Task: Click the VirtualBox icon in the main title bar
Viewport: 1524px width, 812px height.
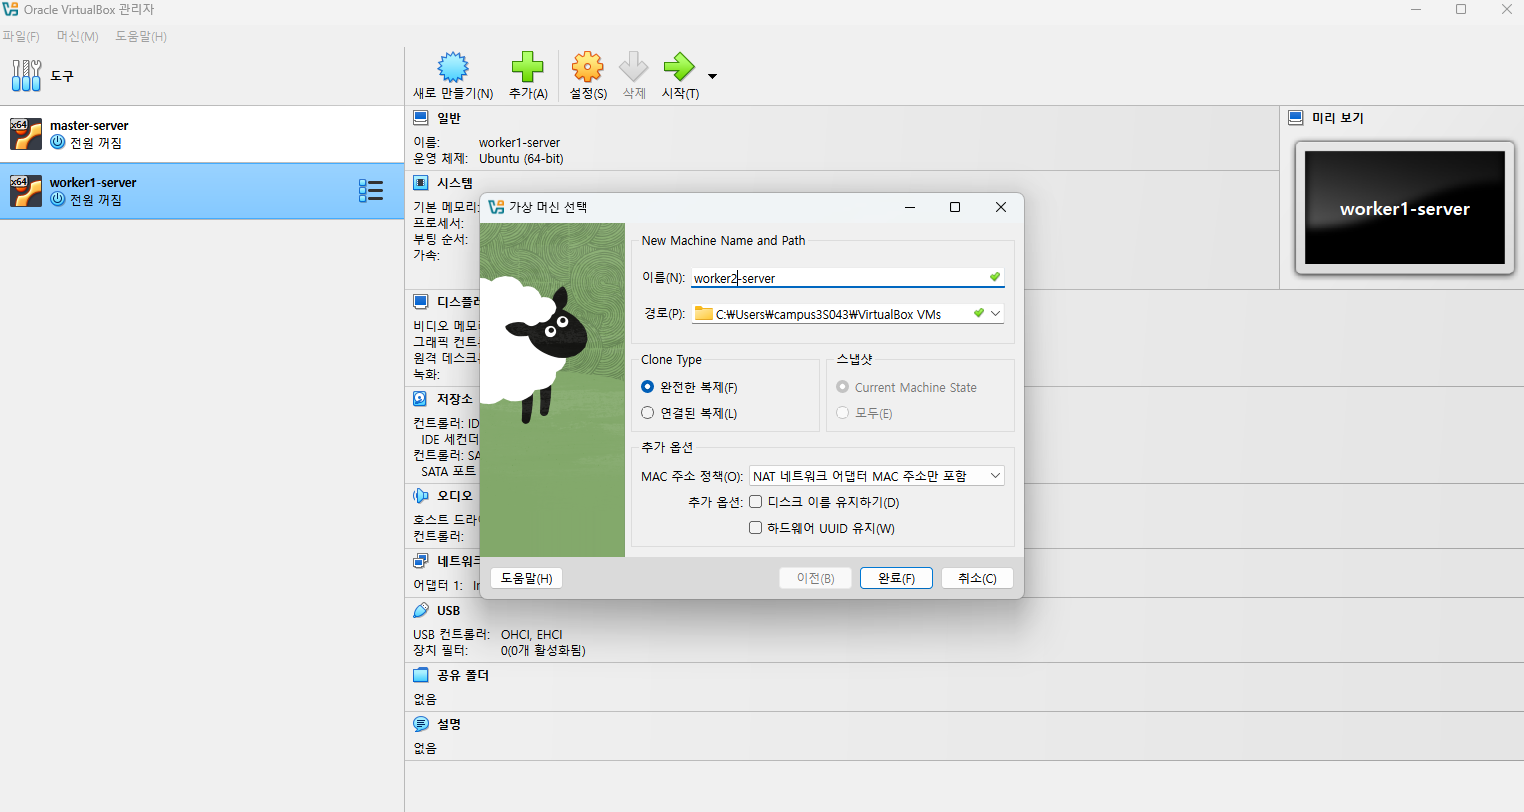Action: 11,9
